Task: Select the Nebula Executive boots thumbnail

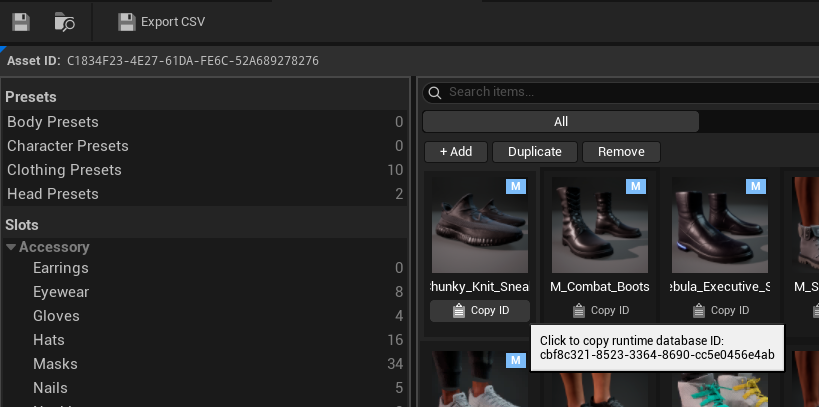Action: pos(720,225)
